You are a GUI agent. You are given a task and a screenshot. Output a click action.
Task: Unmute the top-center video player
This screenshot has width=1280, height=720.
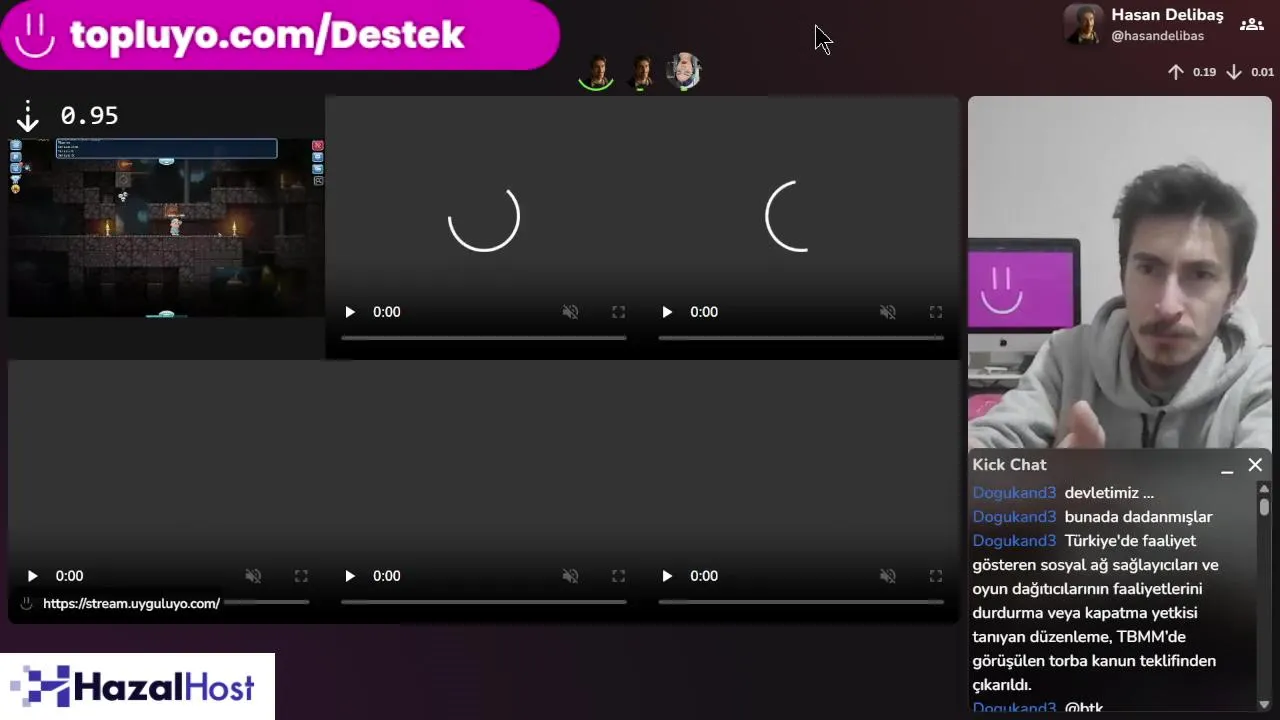[x=570, y=312]
